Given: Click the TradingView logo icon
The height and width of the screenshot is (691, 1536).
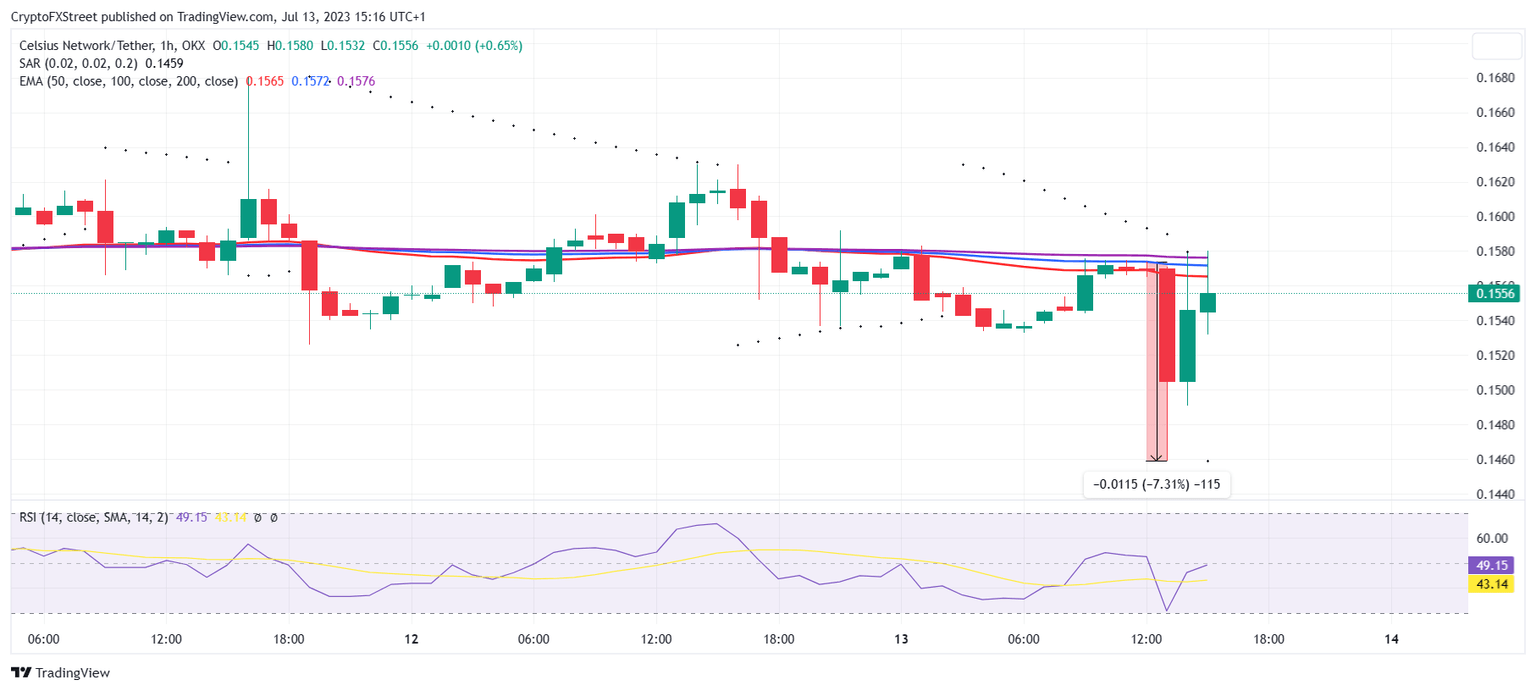Looking at the screenshot, I should 20,673.
